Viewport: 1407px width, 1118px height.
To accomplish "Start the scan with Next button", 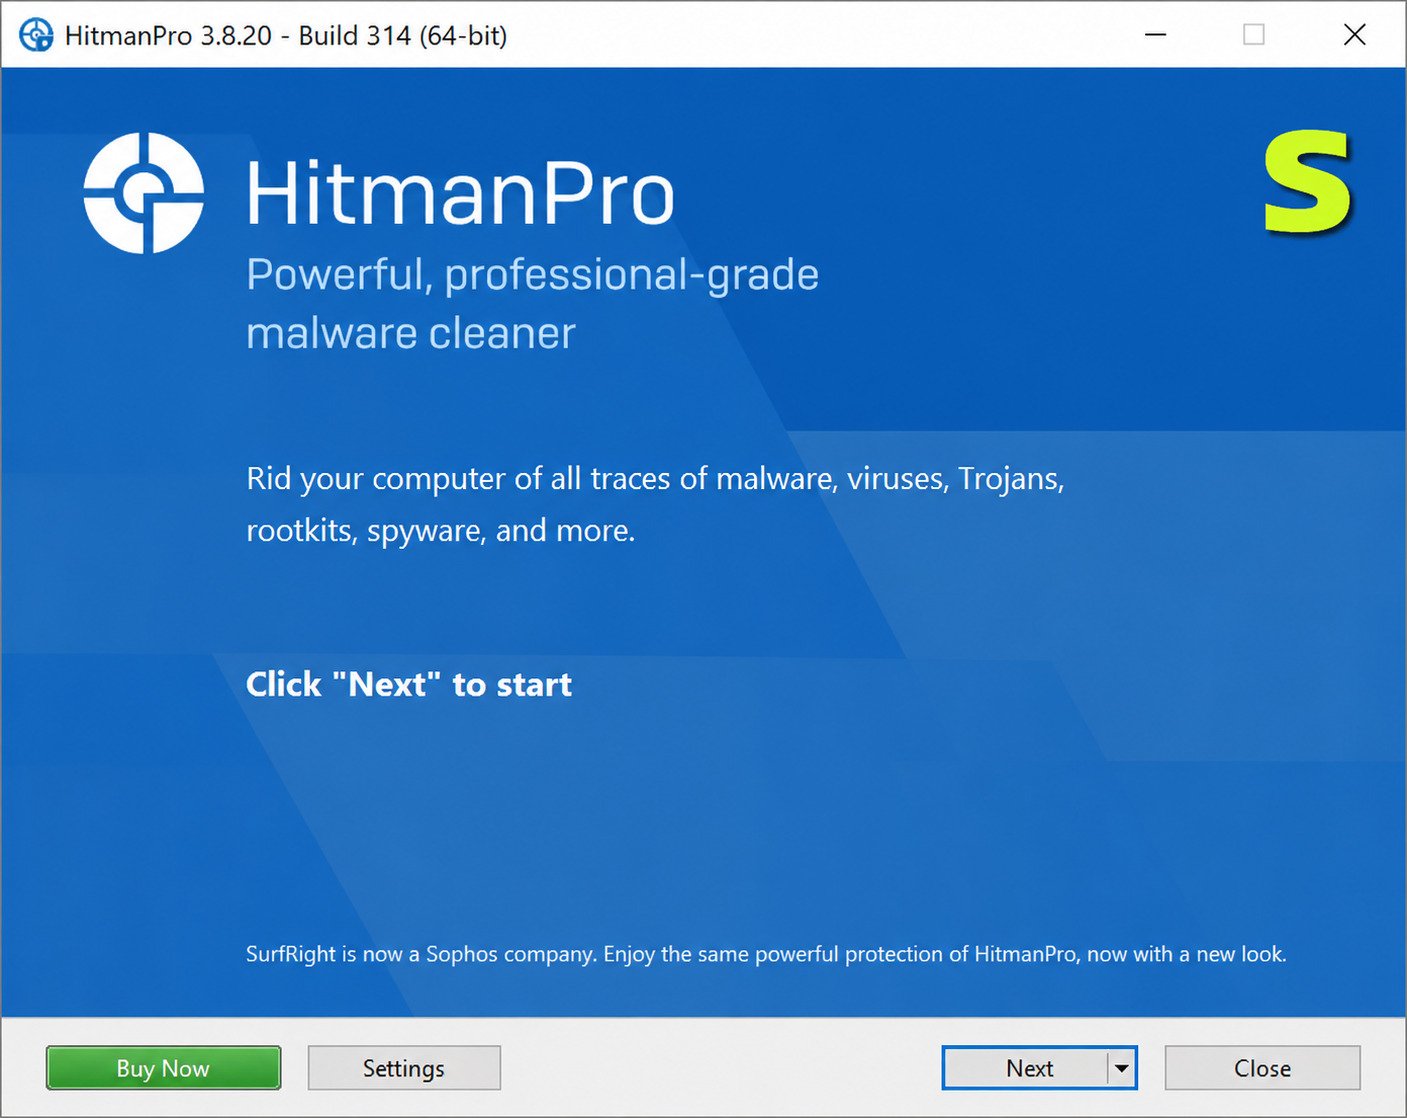I will pos(1026,1068).
